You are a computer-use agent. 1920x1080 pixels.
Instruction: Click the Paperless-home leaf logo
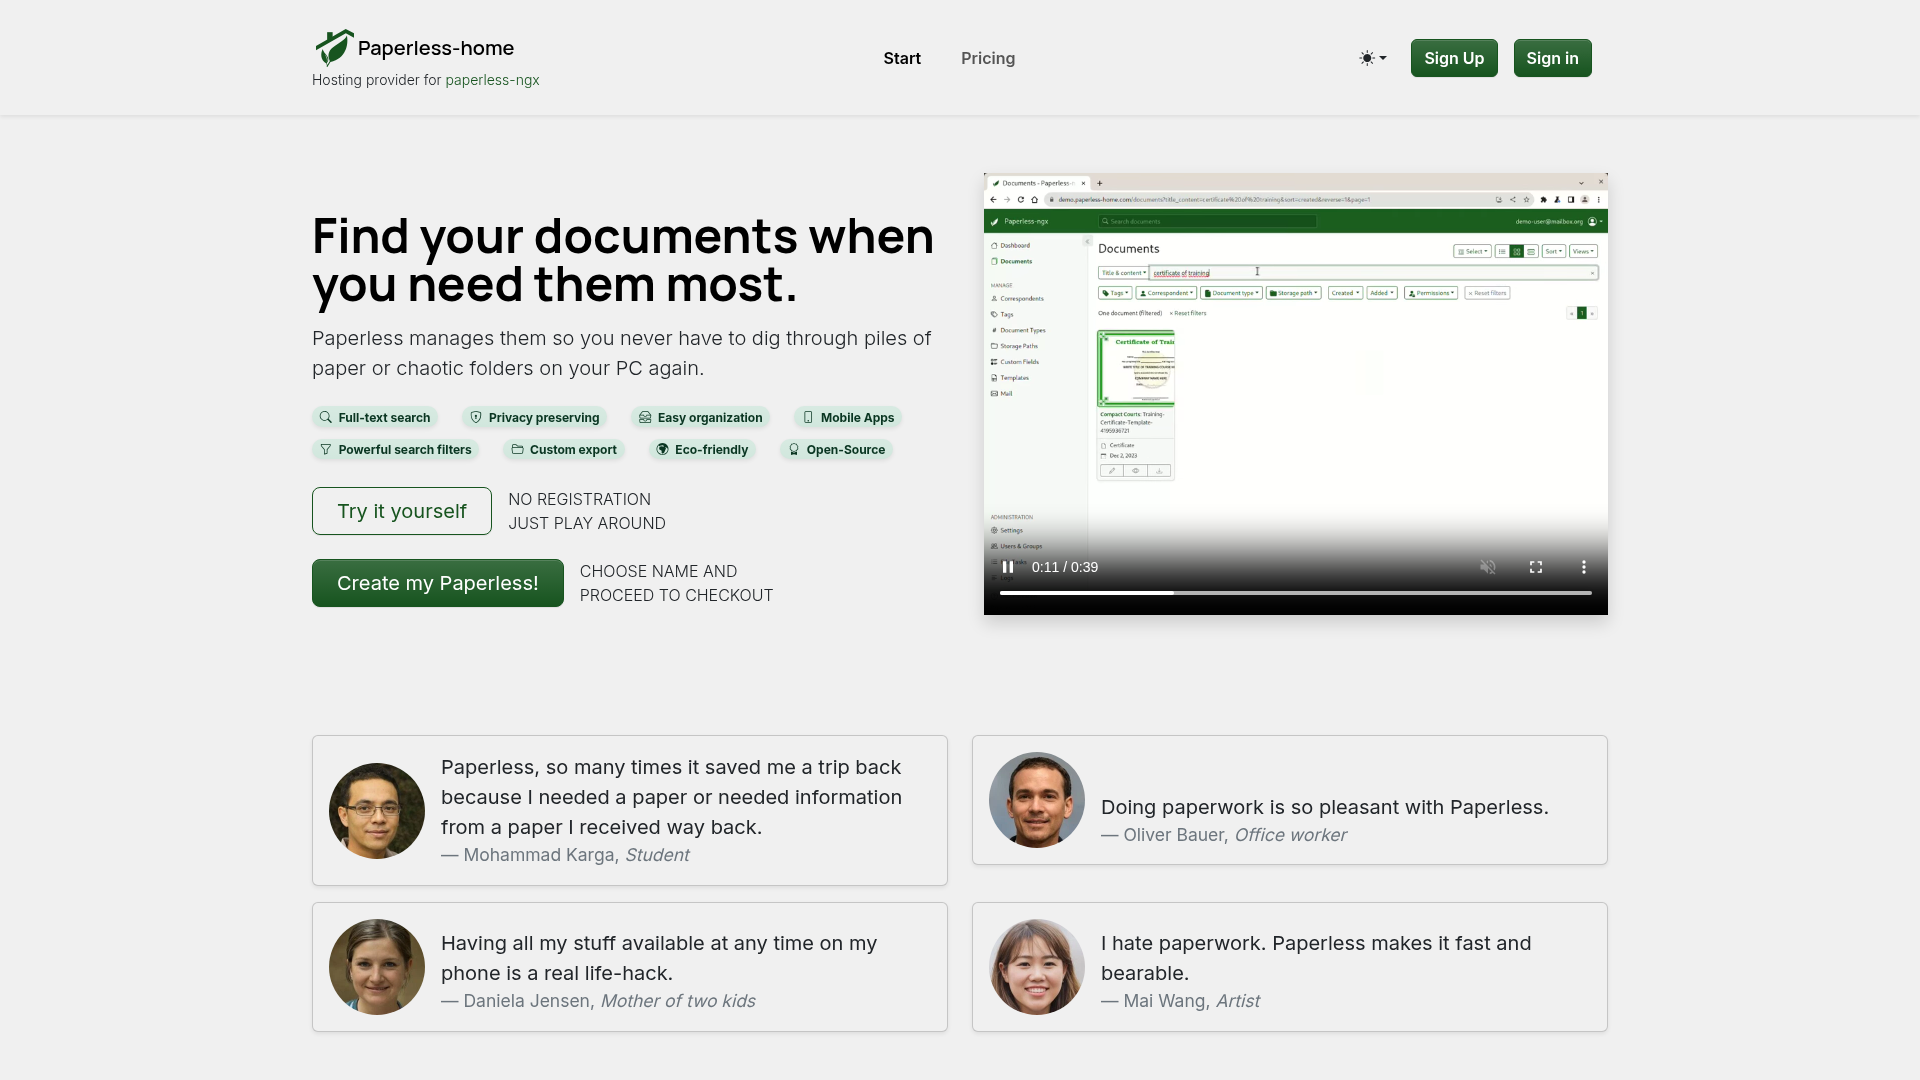pos(336,46)
